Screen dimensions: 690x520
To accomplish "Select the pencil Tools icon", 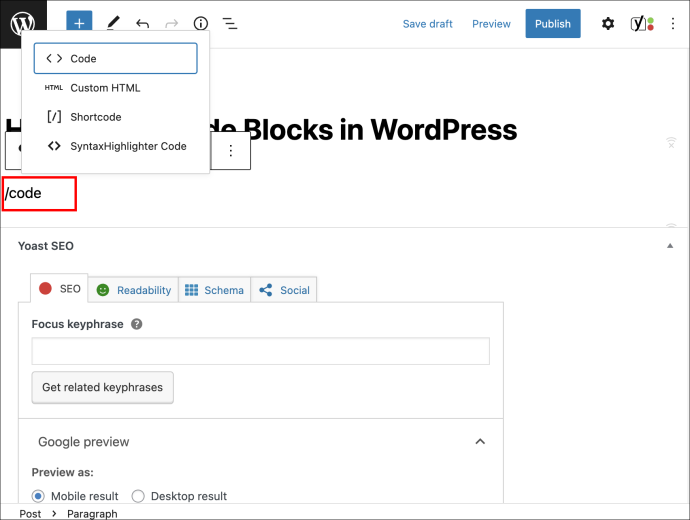I will (x=113, y=23).
